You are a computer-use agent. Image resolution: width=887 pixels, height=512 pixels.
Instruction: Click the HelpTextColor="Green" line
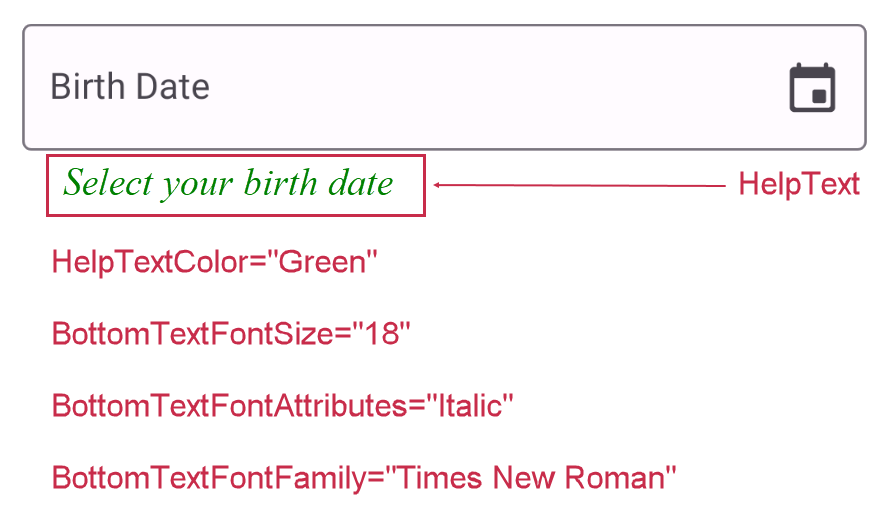tap(215, 262)
